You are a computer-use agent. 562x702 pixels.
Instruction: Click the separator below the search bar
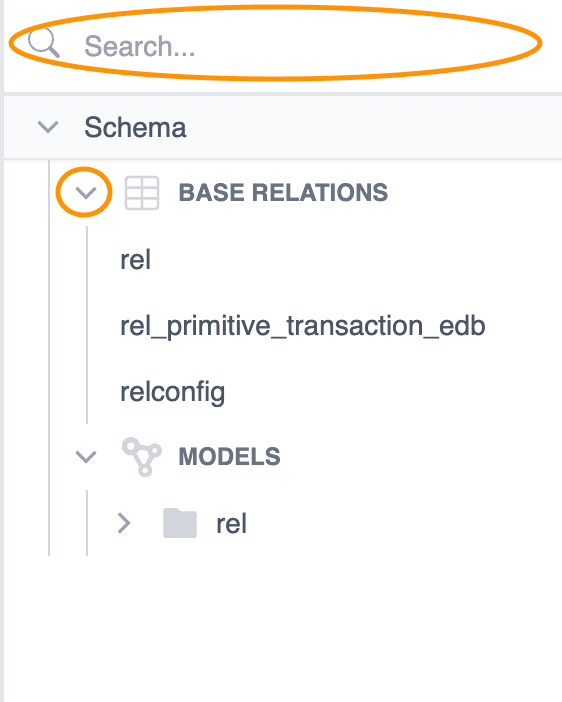(283, 94)
